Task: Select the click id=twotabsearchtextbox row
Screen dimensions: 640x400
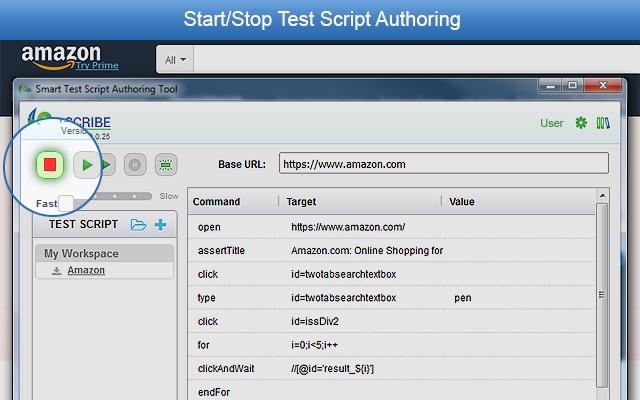Action: [392, 274]
